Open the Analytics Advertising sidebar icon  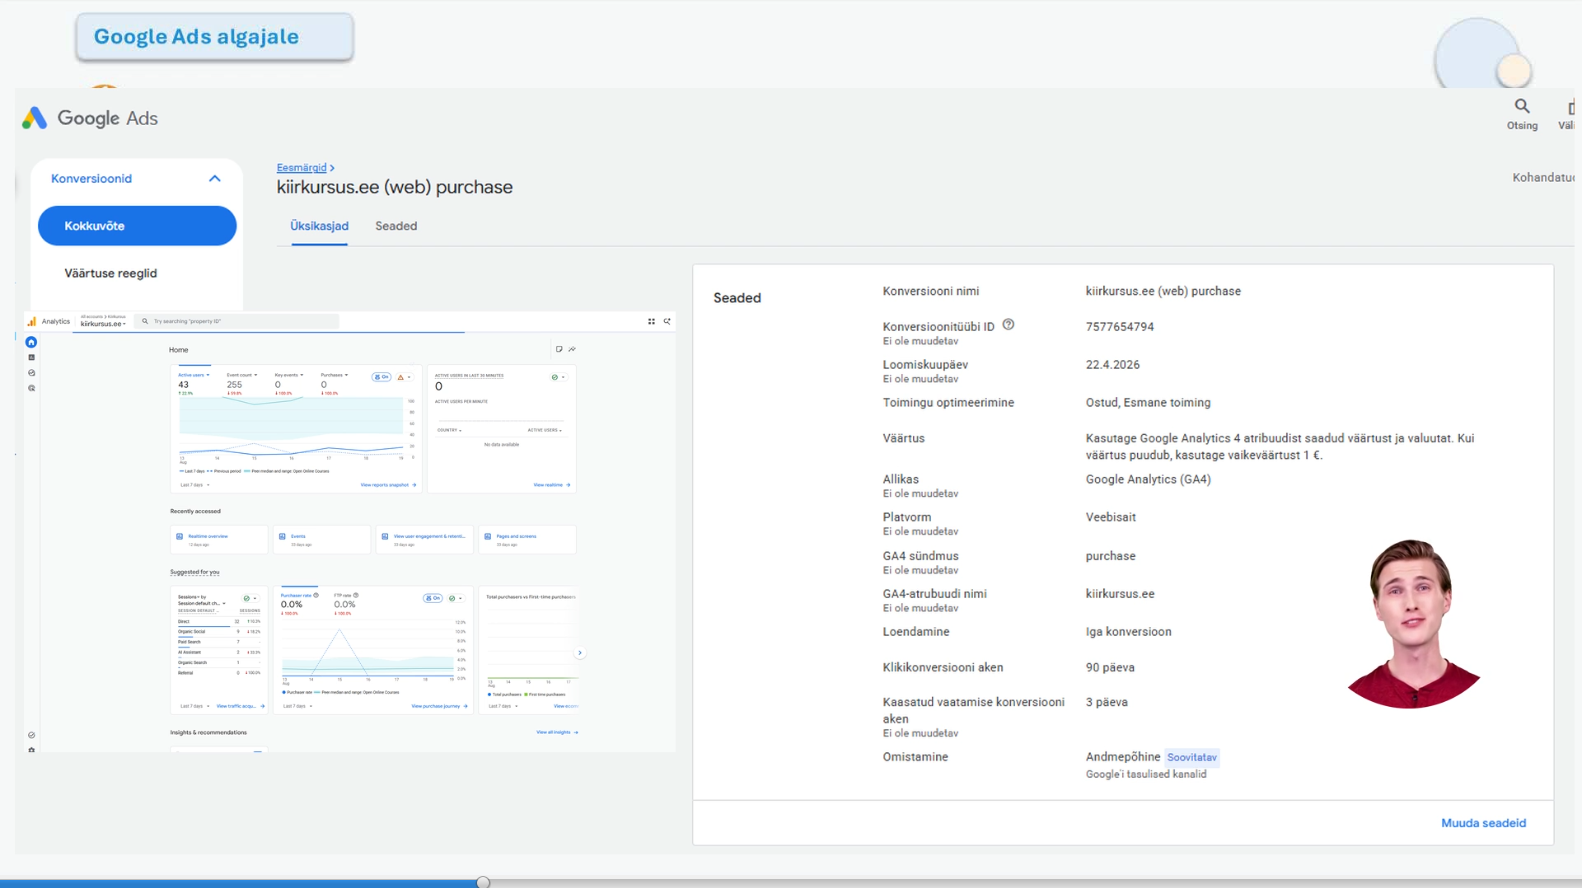(31, 388)
